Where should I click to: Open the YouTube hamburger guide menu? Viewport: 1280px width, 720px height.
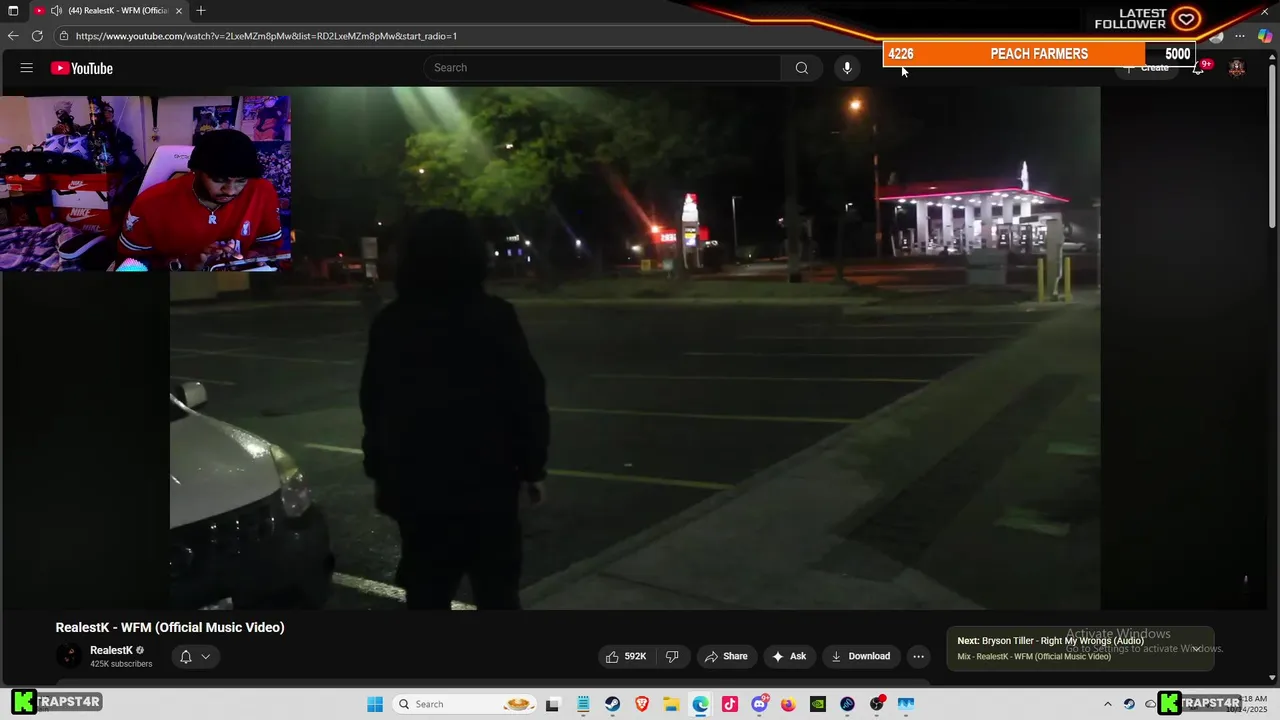click(27, 68)
